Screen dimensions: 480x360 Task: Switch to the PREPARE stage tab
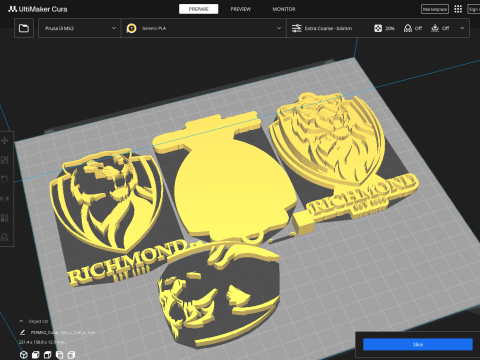point(199,9)
